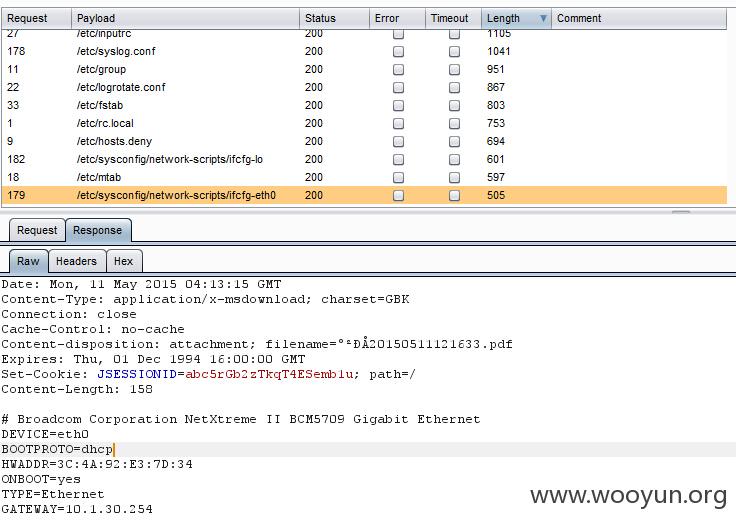Toggle Error checkbox for /etc/syslog.conf row
The width and height of the screenshot is (736, 524).
point(399,52)
